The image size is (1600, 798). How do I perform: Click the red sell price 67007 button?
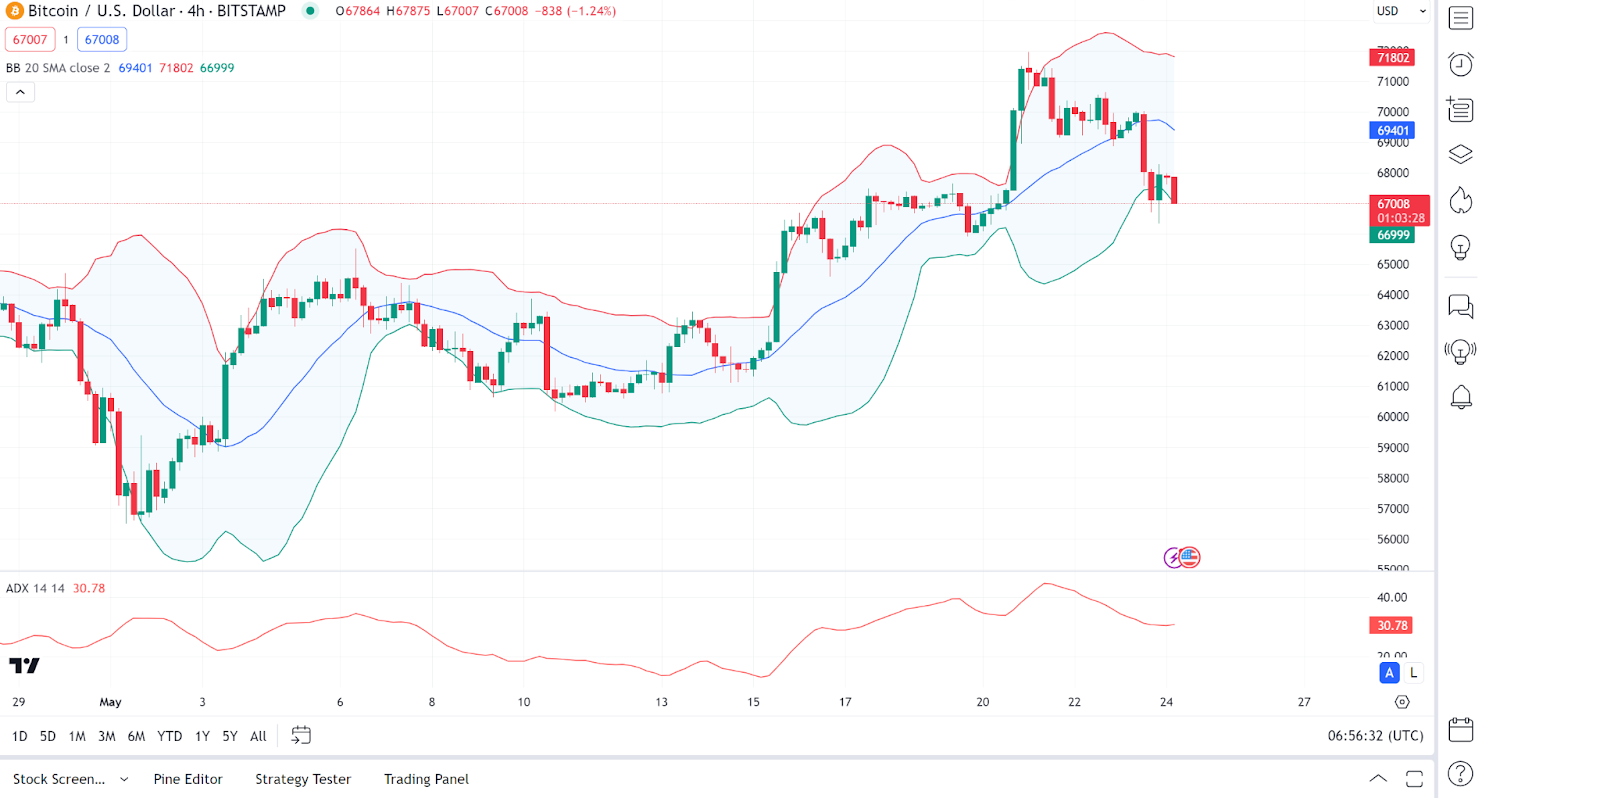[30, 40]
